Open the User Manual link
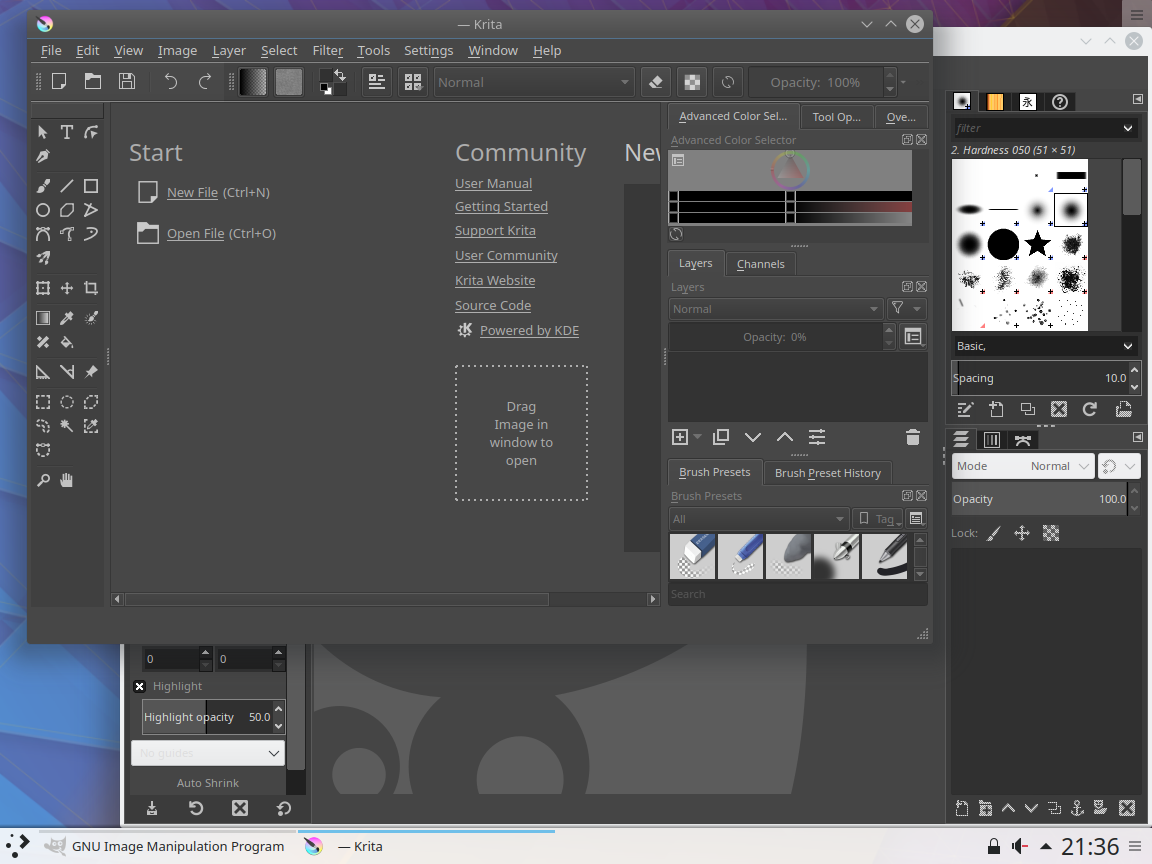 click(x=493, y=184)
